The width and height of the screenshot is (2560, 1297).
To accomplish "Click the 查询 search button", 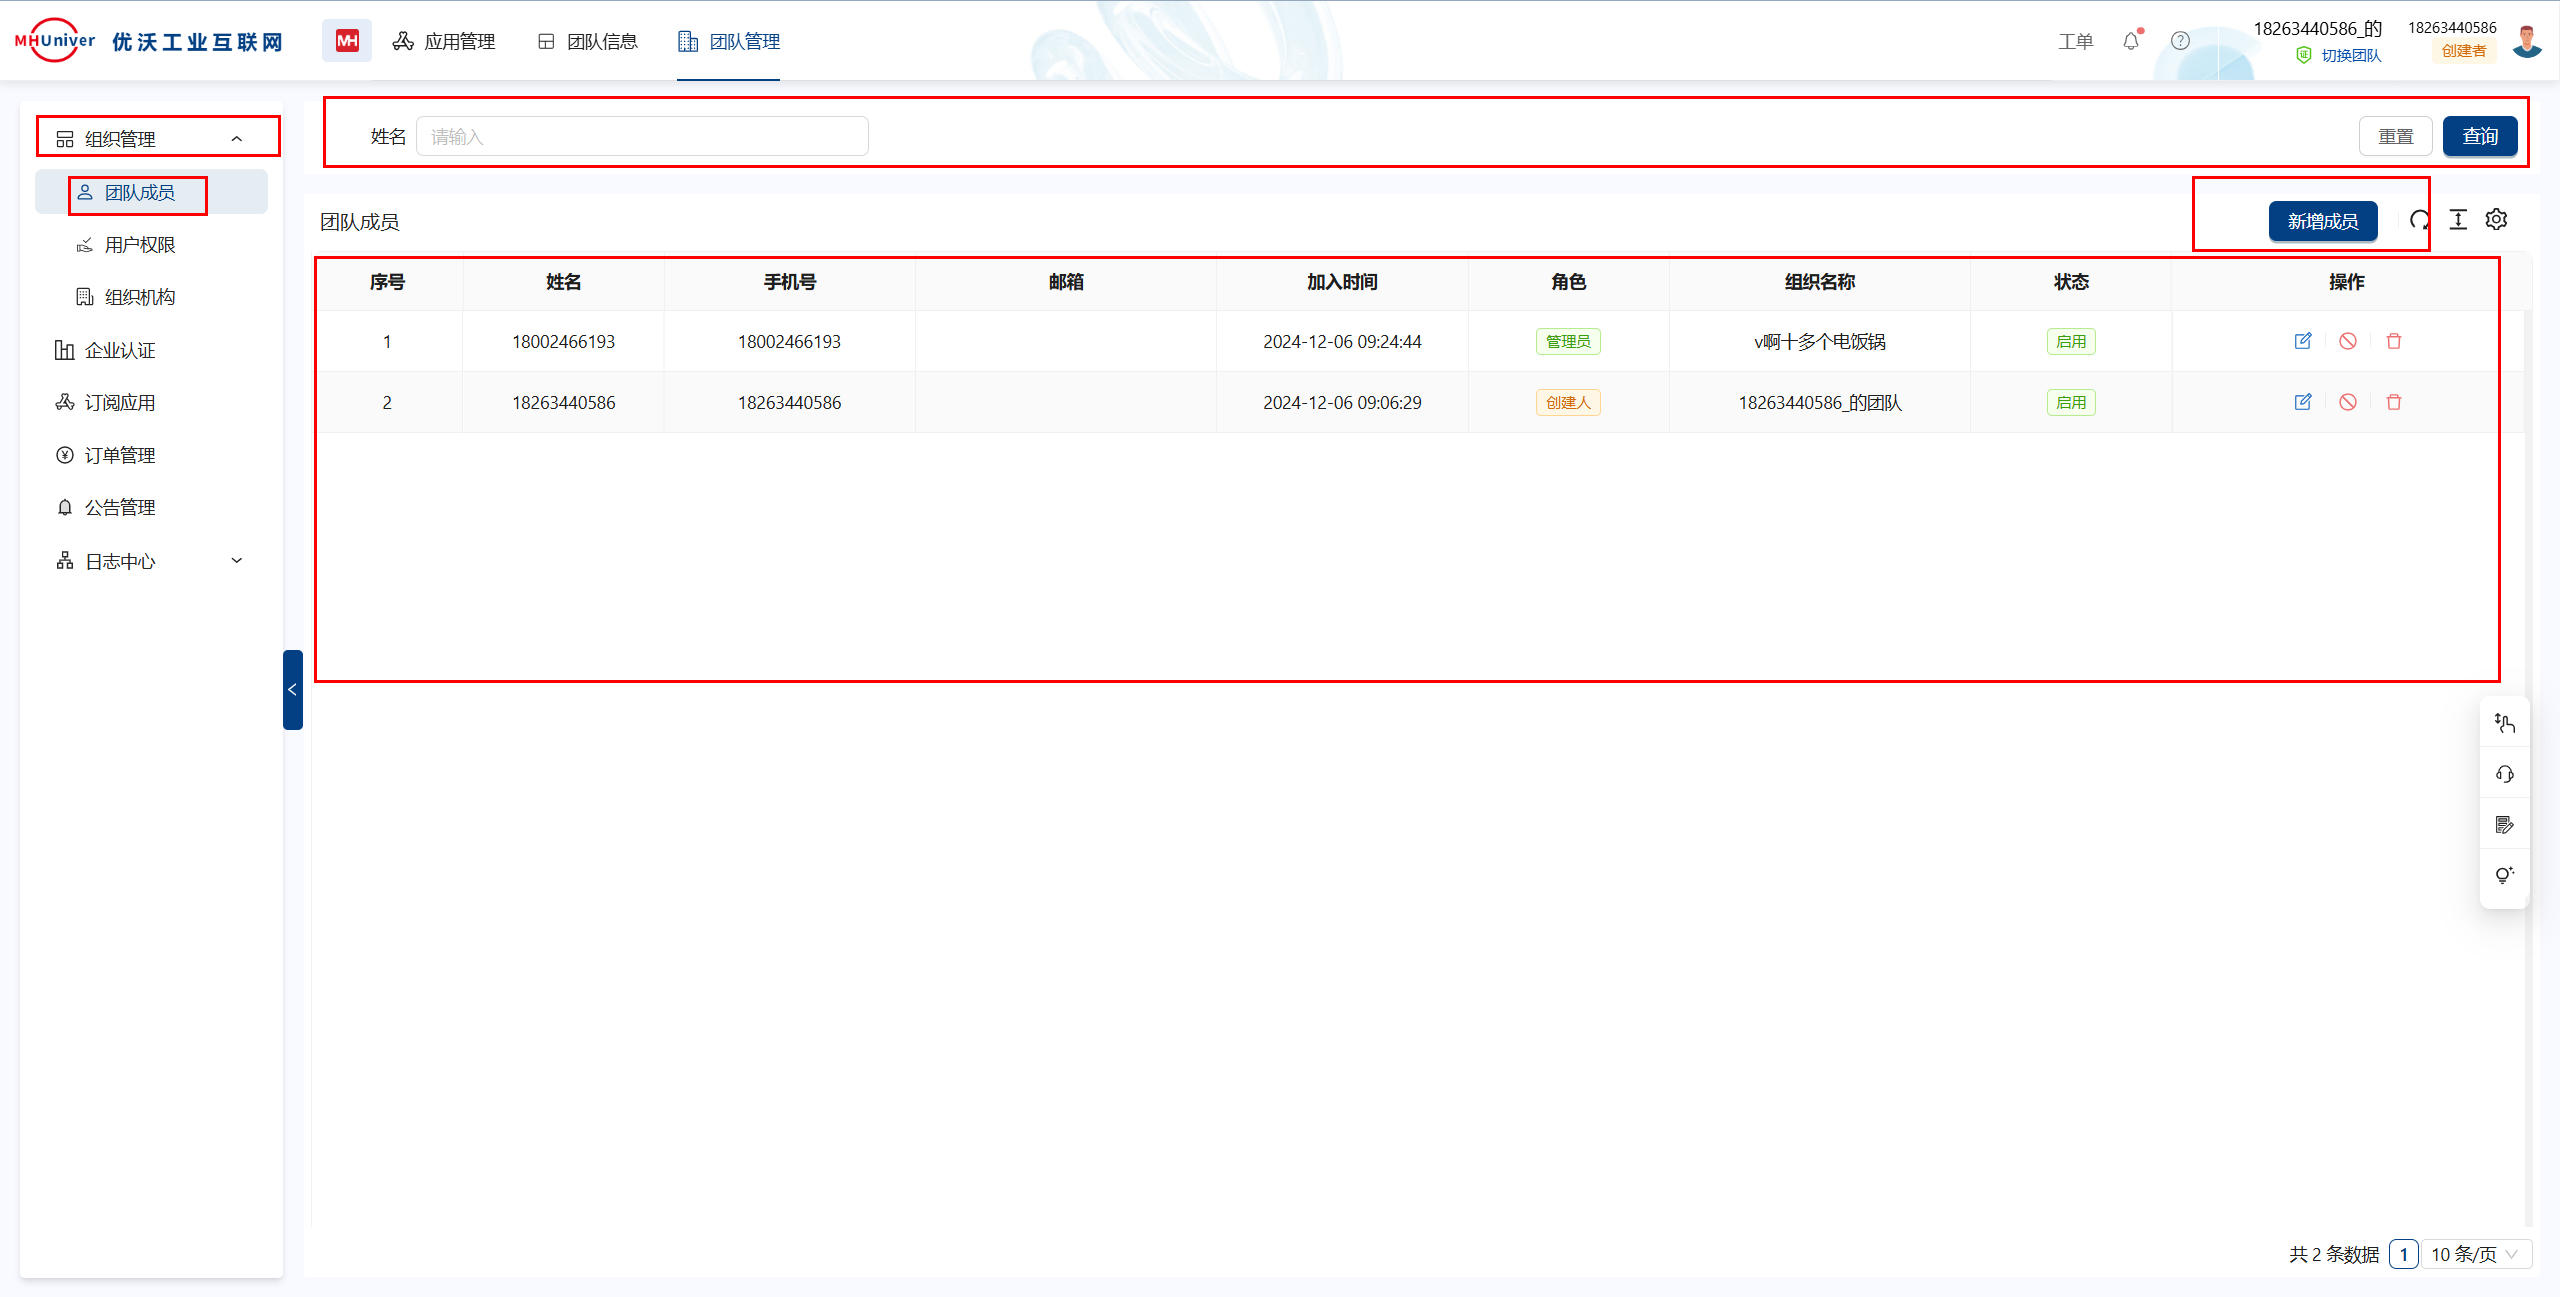I will (x=2479, y=136).
